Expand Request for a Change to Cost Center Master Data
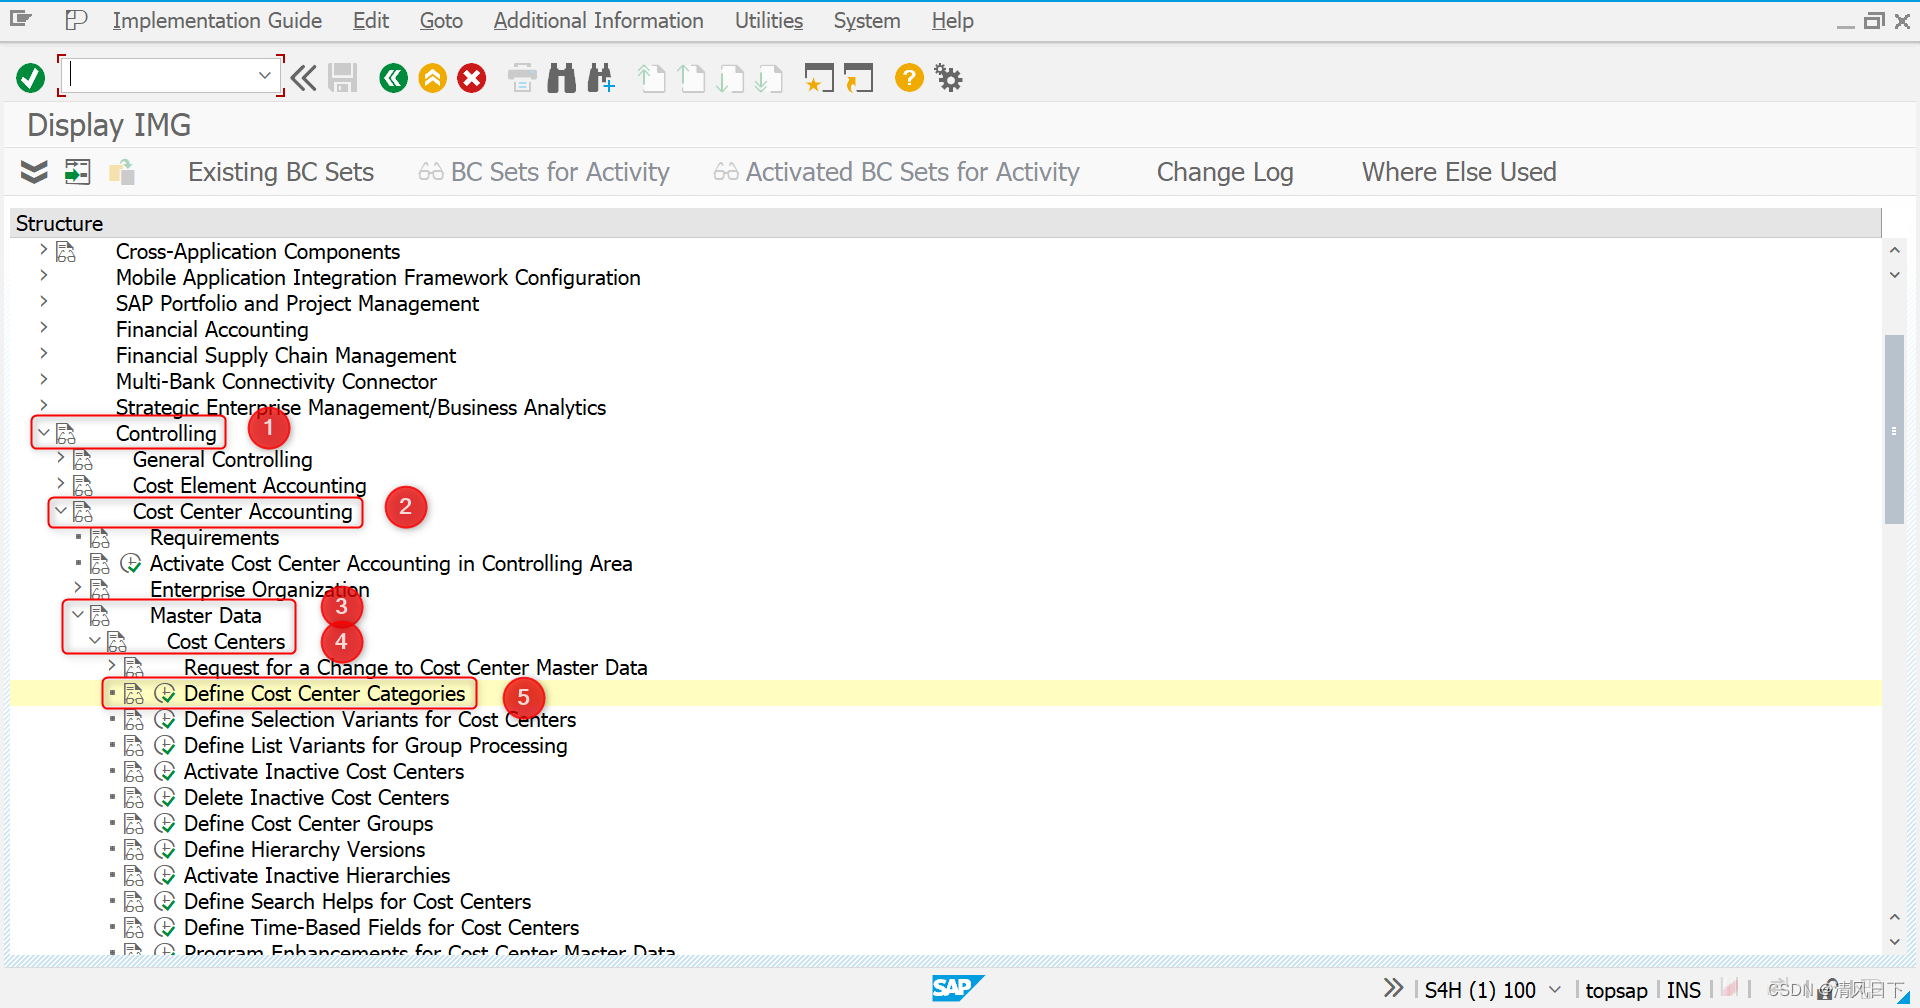This screenshot has width=1920, height=1008. pos(111,665)
